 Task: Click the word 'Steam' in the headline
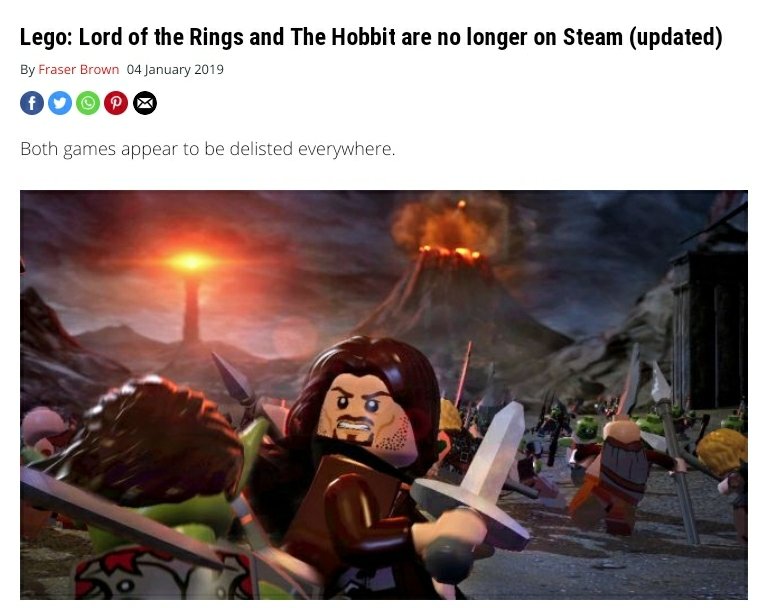[x=593, y=37]
